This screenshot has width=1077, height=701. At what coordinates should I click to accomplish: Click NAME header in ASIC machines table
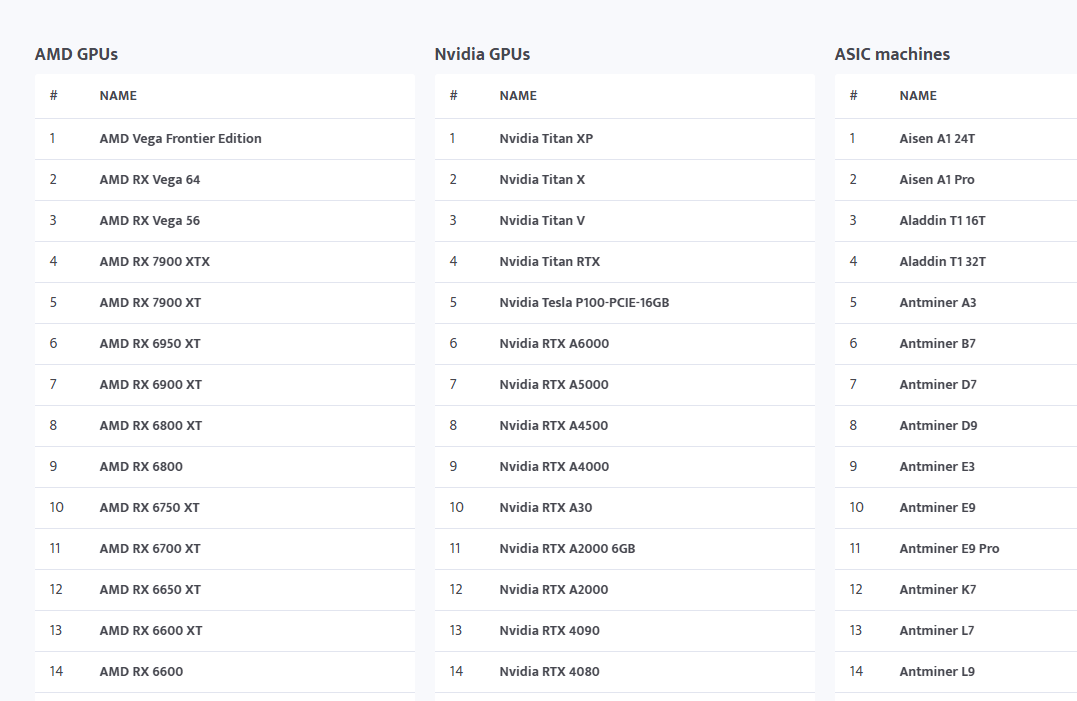(x=918, y=96)
